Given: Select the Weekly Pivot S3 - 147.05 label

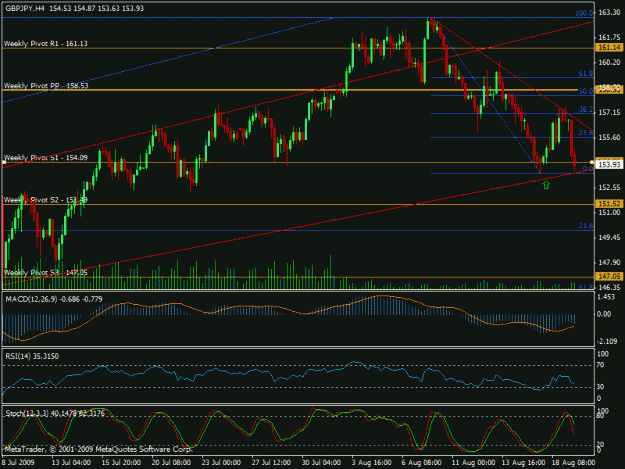Looking at the screenshot, I should pos(46,273).
